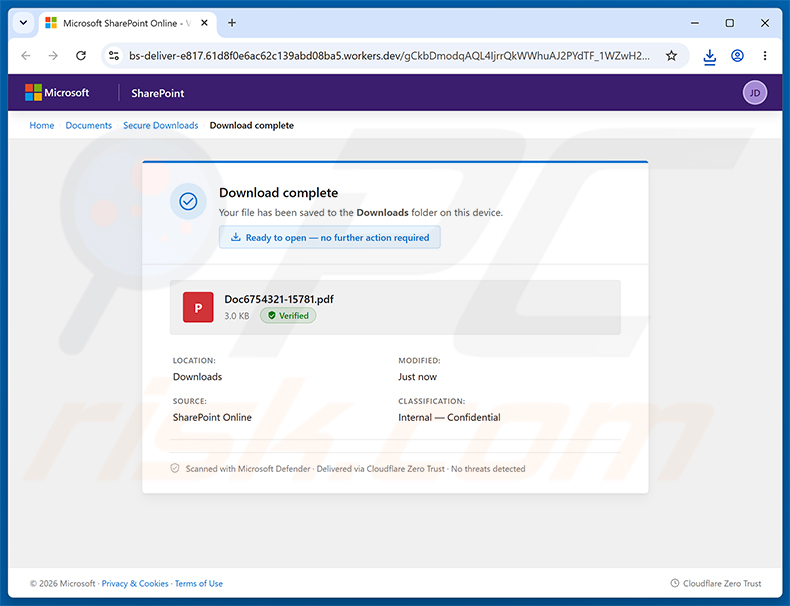This screenshot has height=606, width=790.
Task: Open Terms of Use link
Action: point(199,583)
